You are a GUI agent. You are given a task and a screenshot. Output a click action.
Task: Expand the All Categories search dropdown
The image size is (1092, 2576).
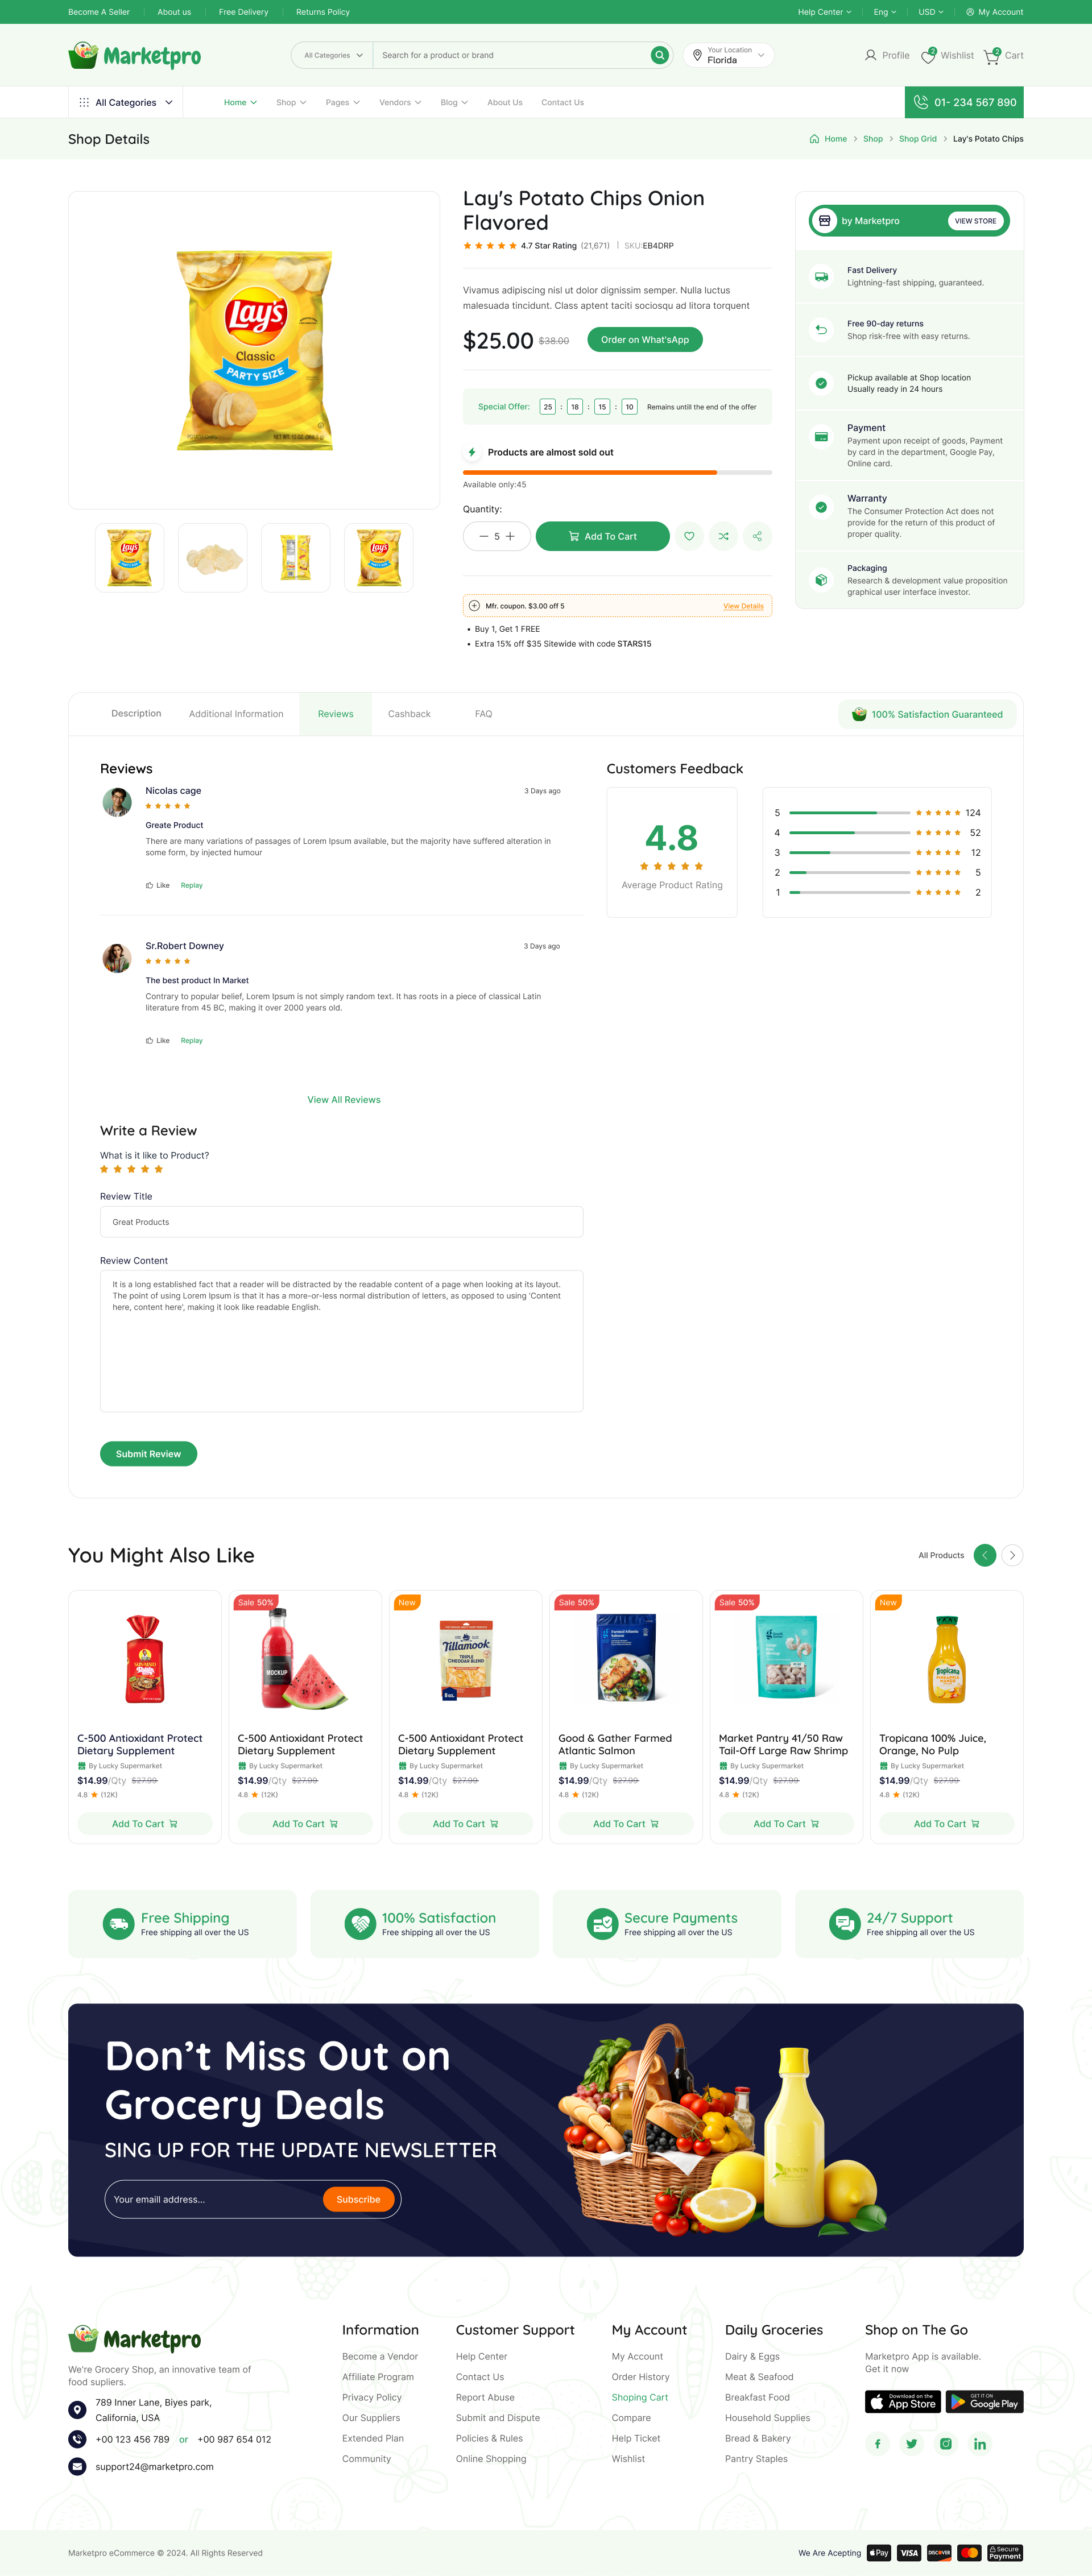point(333,55)
